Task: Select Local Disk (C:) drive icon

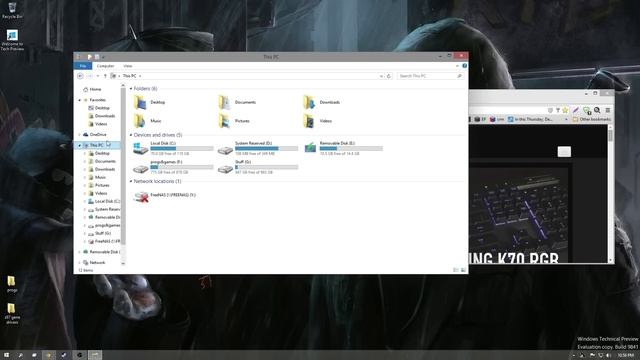Action: click(140, 148)
